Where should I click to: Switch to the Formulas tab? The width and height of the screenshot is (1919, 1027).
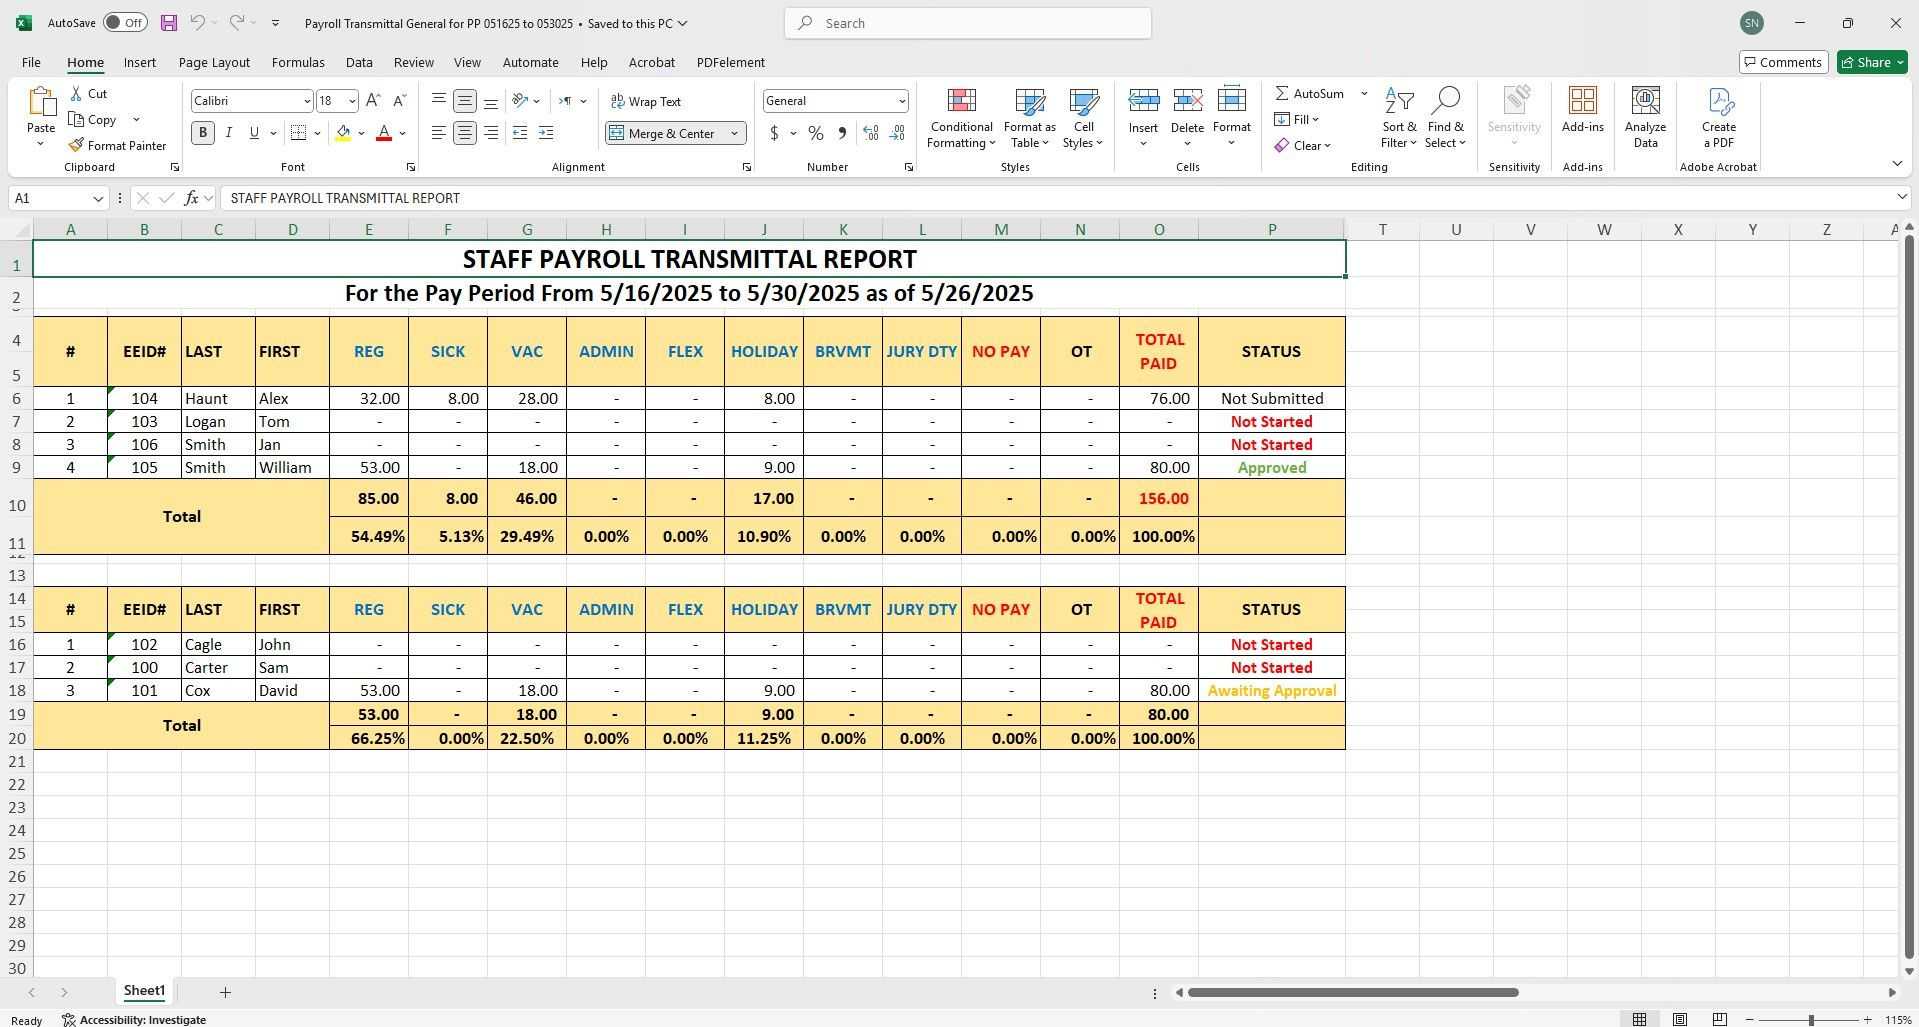pos(298,62)
